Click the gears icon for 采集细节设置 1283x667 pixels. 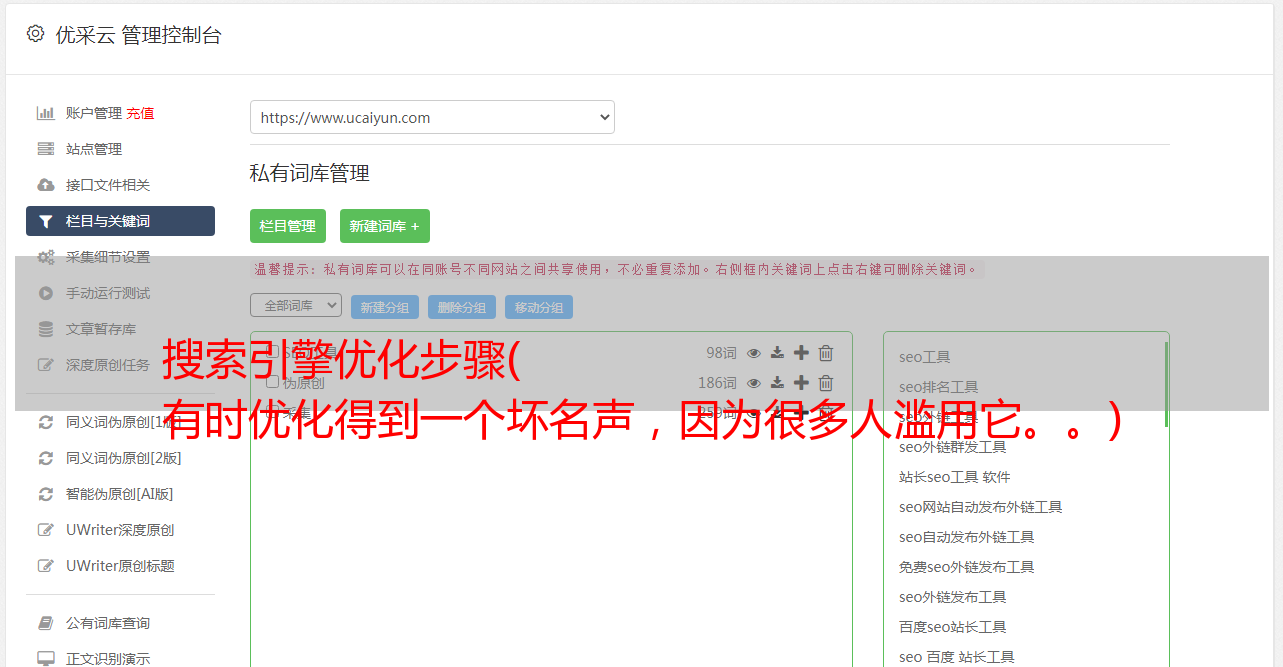46,257
